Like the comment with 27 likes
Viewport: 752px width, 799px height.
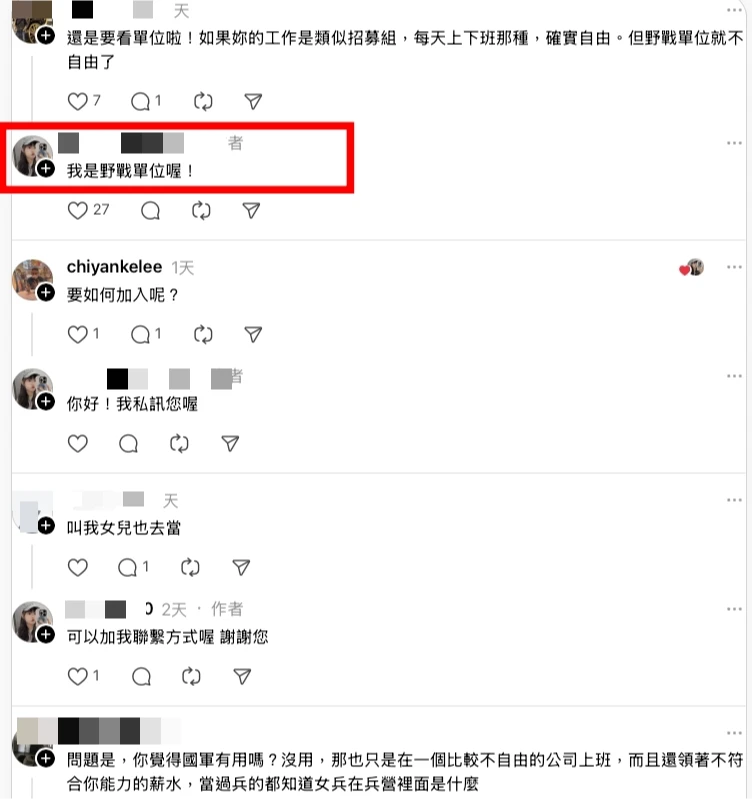pos(77,210)
